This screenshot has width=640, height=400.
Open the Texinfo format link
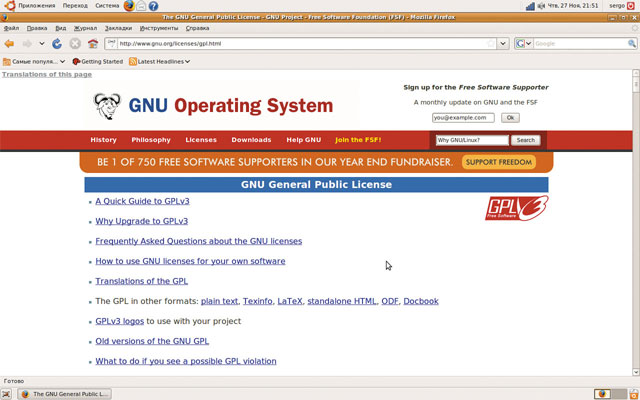(258, 301)
